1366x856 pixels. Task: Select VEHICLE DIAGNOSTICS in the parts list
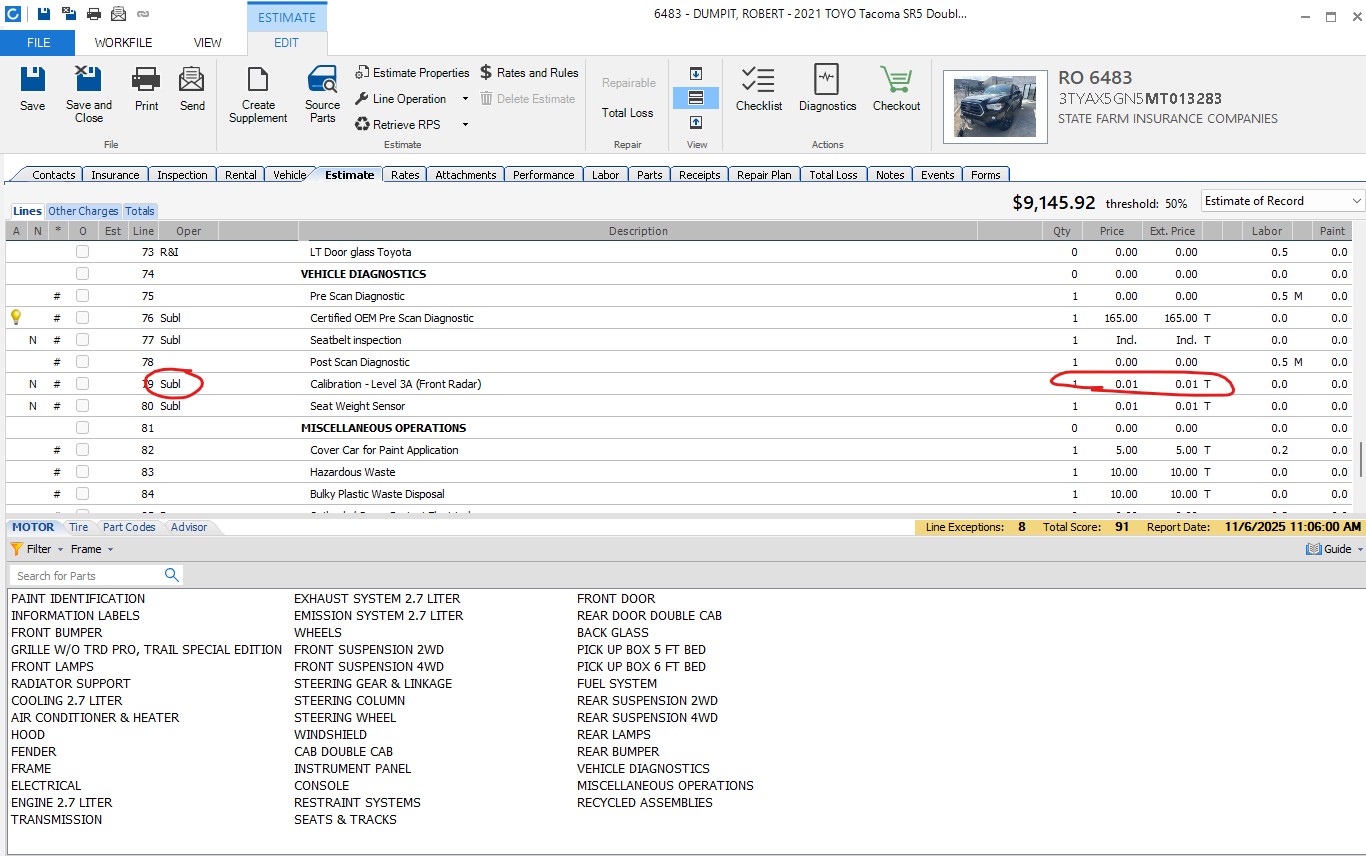point(643,769)
